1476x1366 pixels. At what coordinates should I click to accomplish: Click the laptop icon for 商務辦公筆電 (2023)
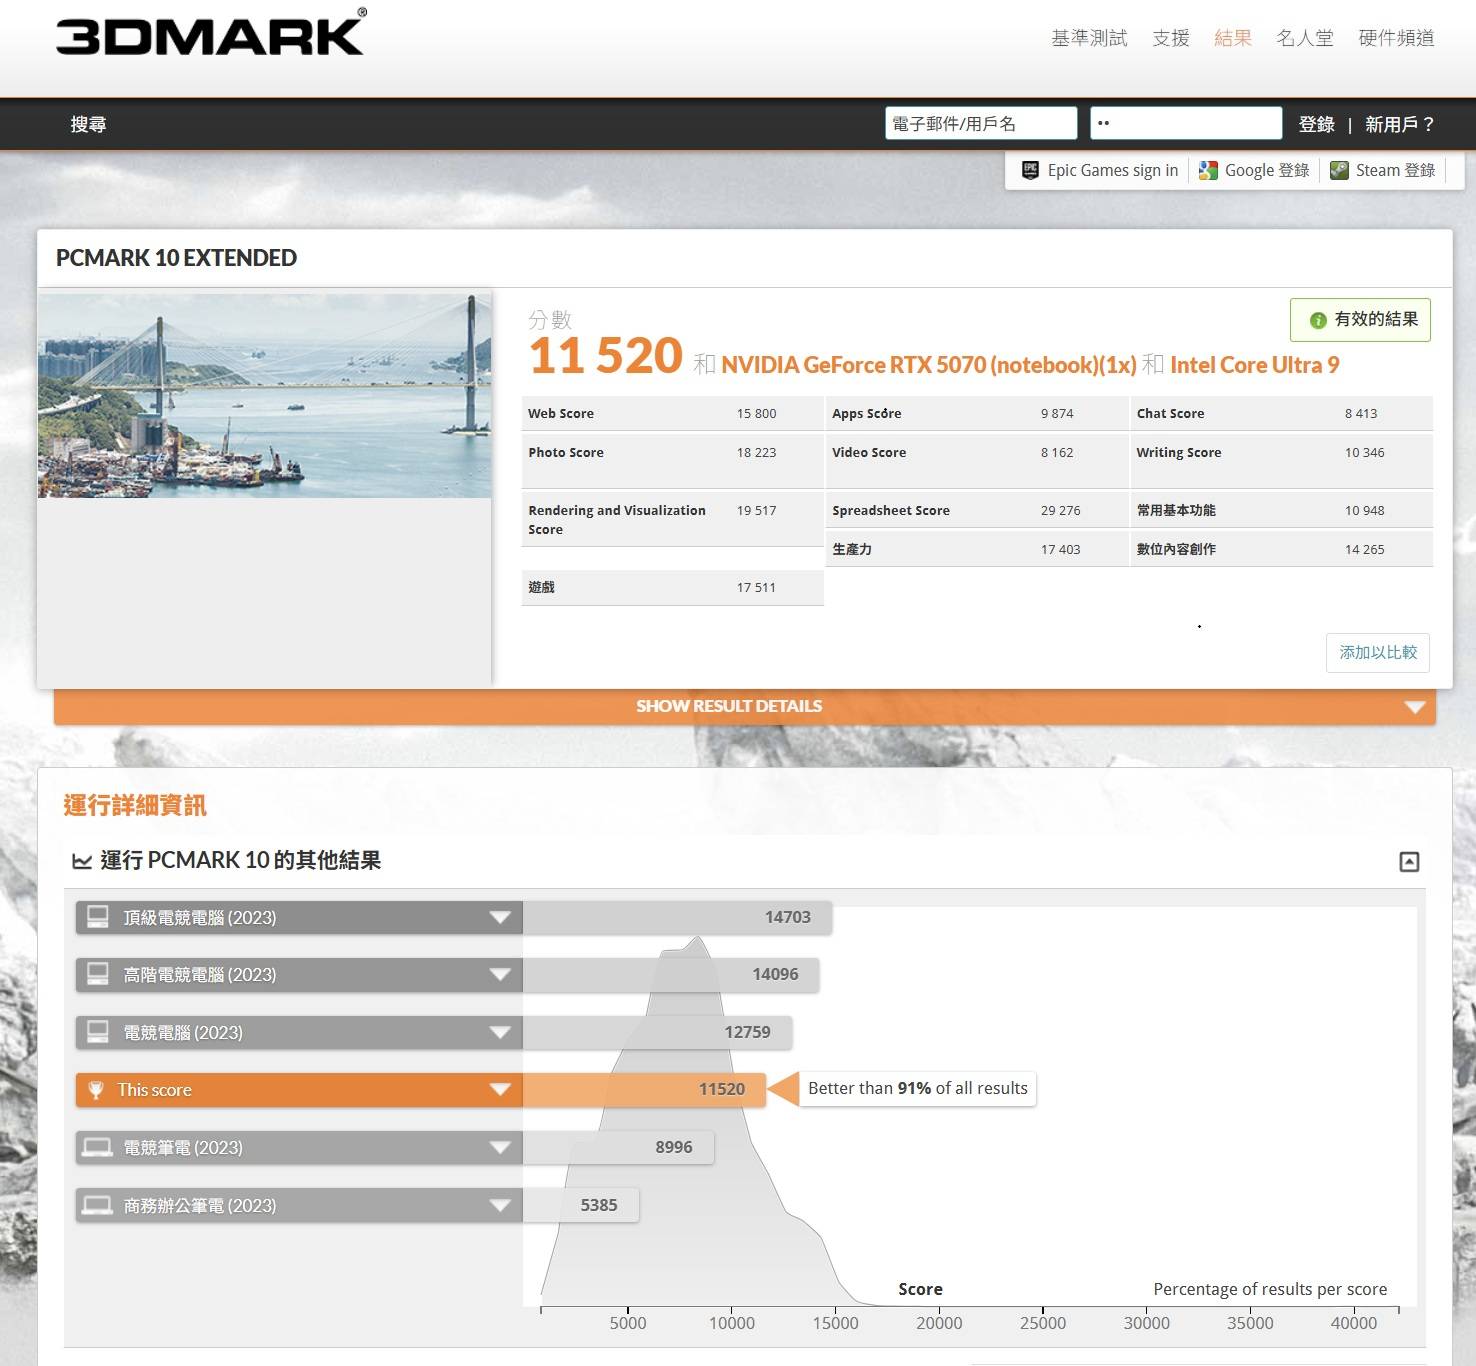pyautogui.click(x=97, y=1205)
